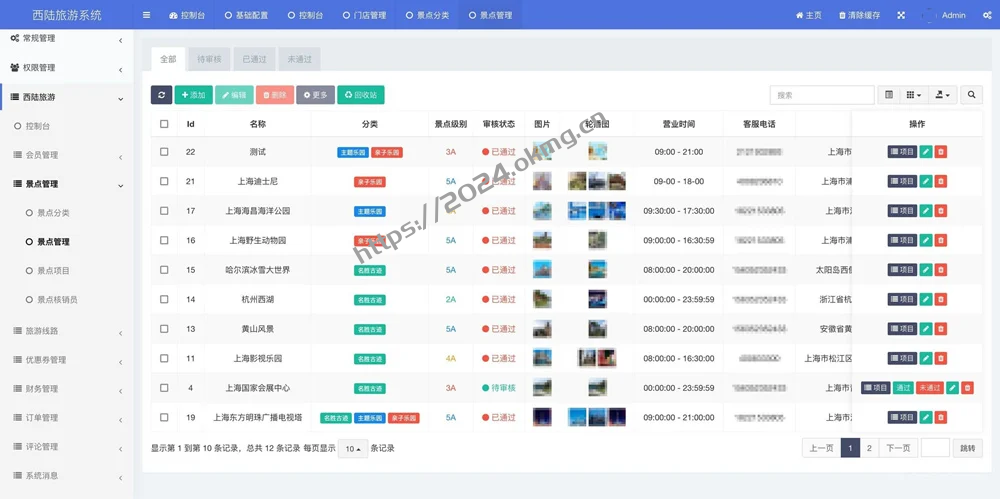Open the first 控制台 dashboard header tab

[188, 15]
